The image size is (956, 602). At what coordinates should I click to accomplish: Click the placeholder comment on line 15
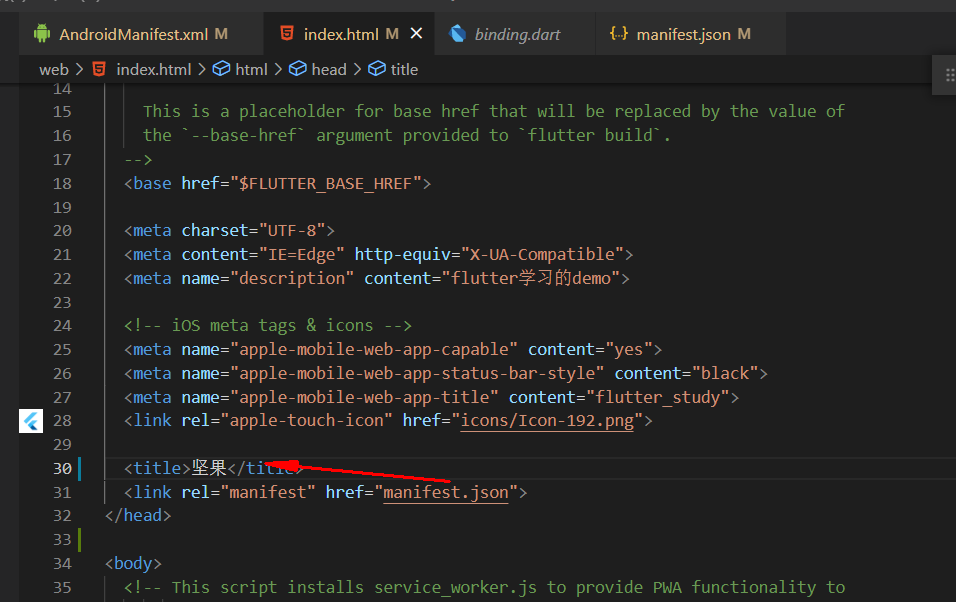(x=494, y=112)
